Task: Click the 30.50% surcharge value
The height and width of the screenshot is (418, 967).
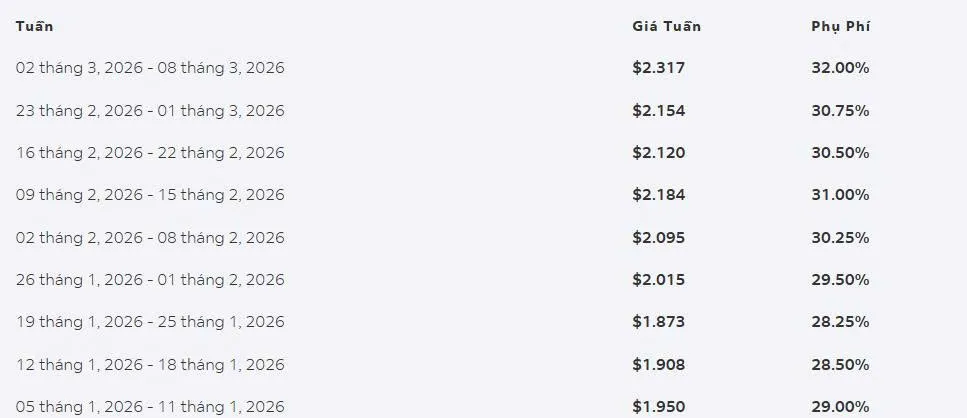Action: [x=840, y=153]
